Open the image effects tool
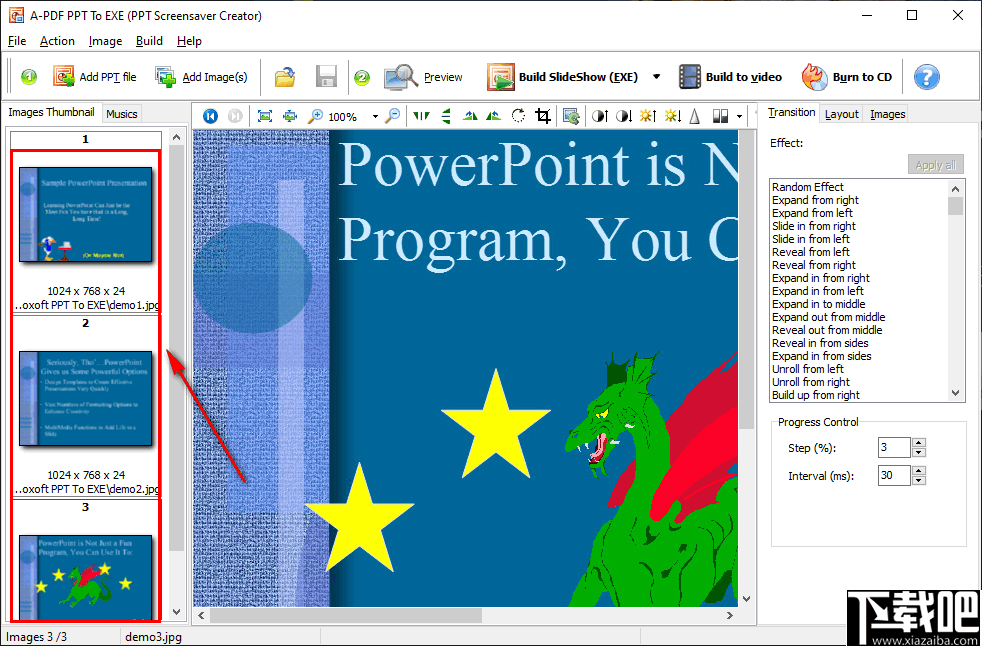982x646 pixels. (x=572, y=116)
